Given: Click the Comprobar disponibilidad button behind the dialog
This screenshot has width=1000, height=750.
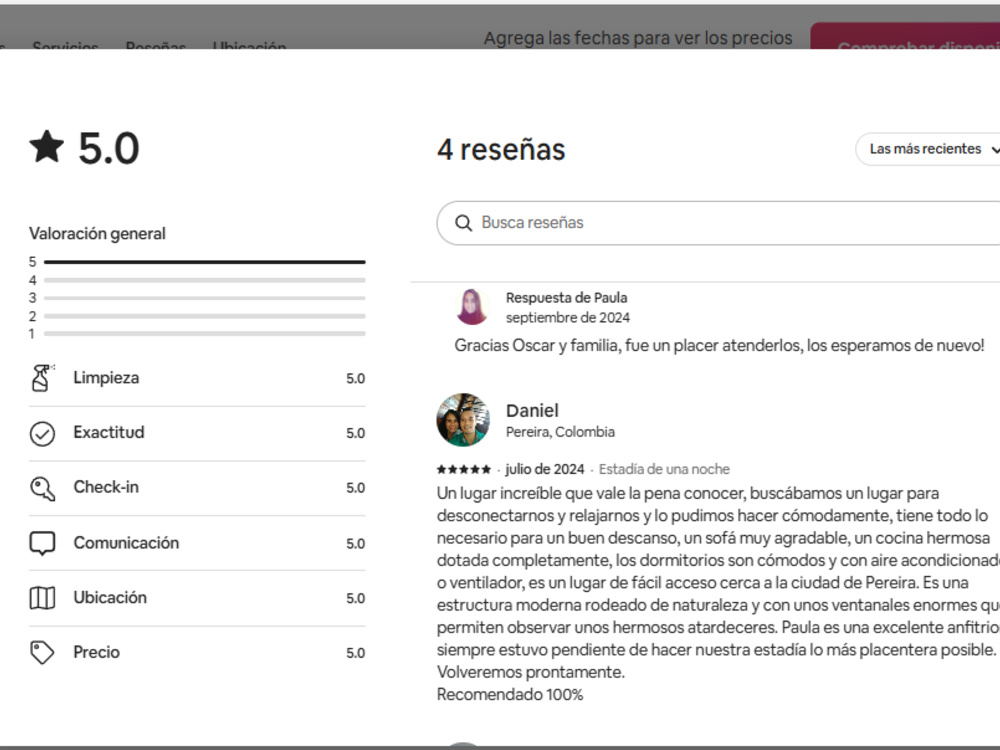Looking at the screenshot, I should 905,36.
